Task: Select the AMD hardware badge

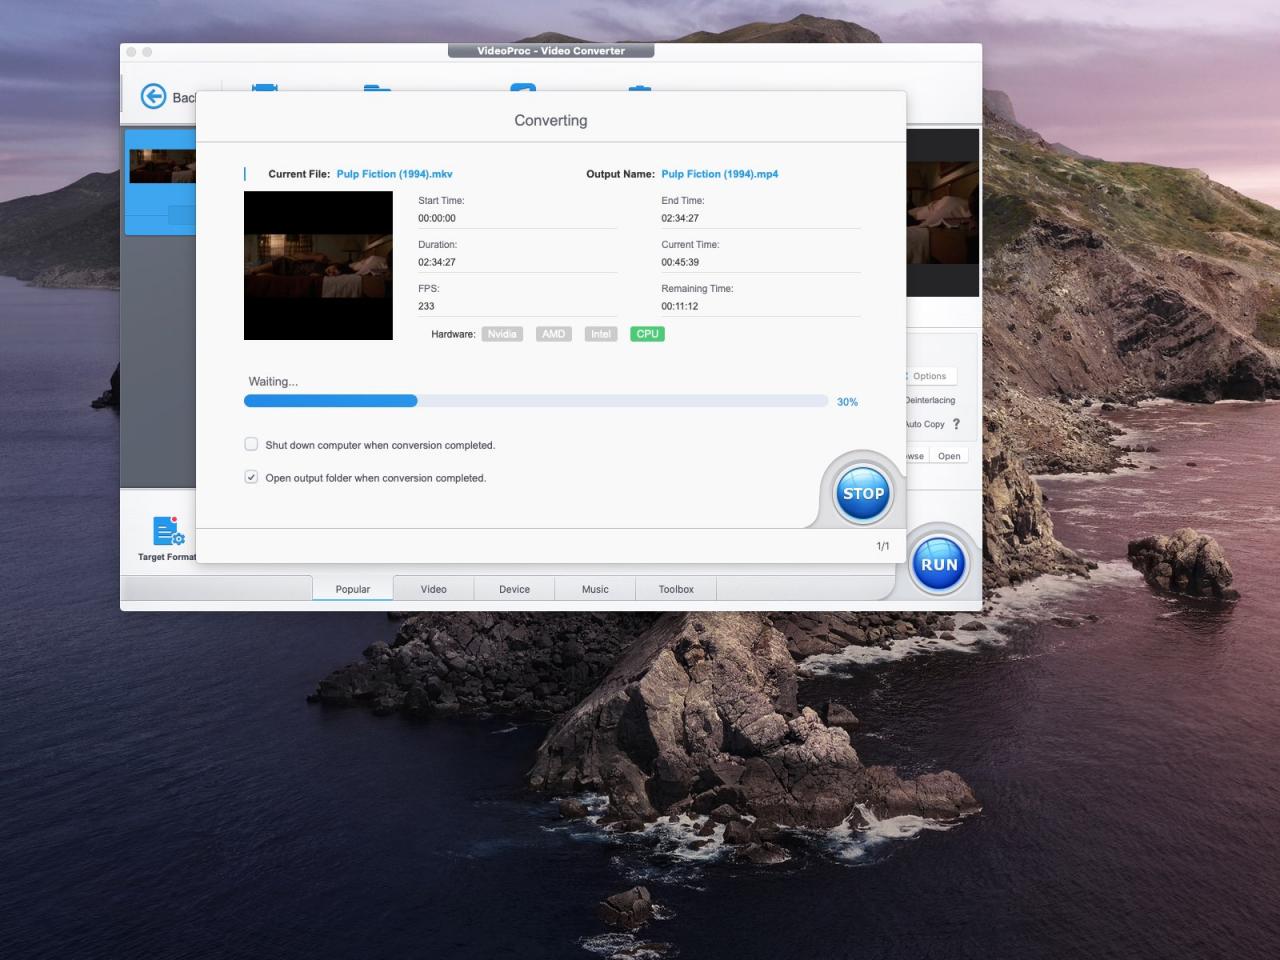Action: click(553, 334)
